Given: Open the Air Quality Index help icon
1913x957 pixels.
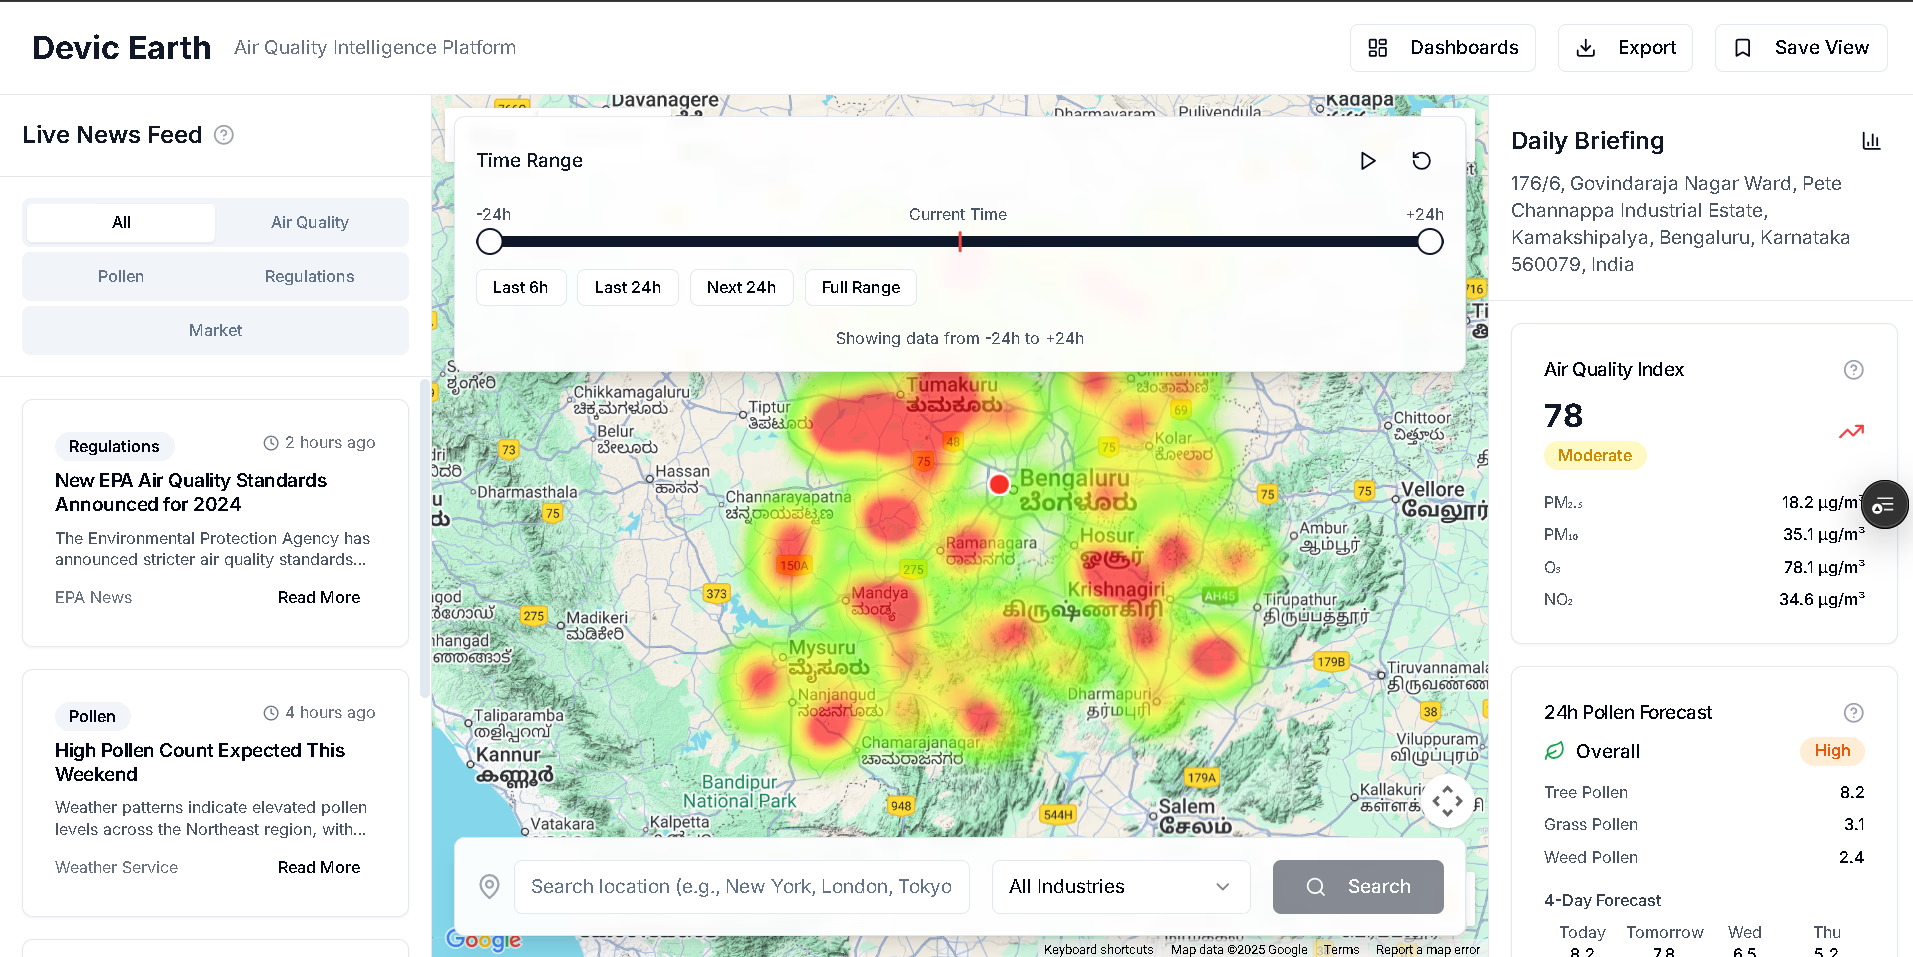Looking at the screenshot, I should pyautogui.click(x=1853, y=370).
